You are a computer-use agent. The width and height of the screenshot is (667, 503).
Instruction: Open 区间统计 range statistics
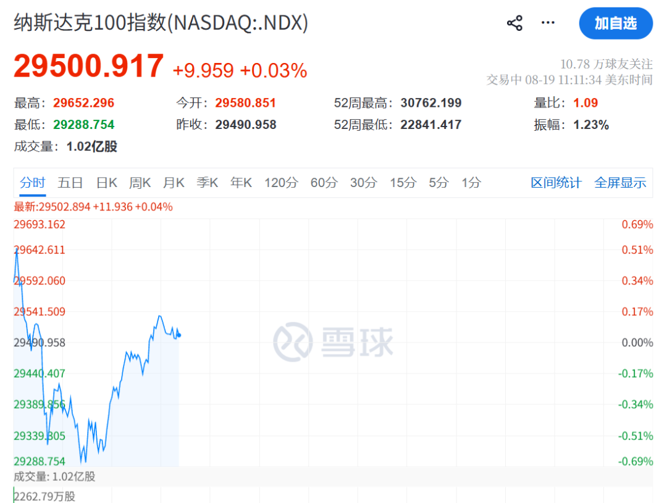[556, 183]
